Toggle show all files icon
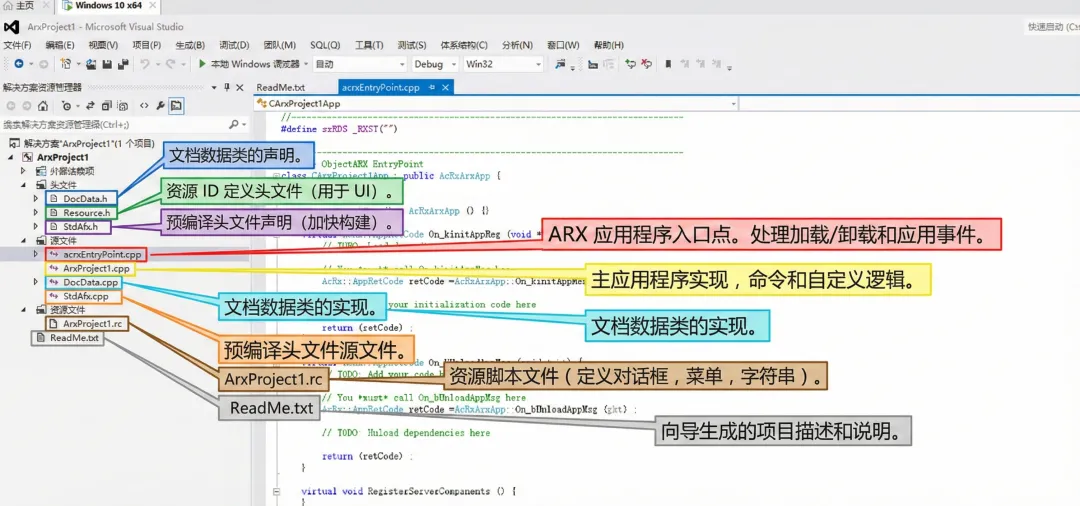Screen dimensions: 1080x506 coord(123,106)
